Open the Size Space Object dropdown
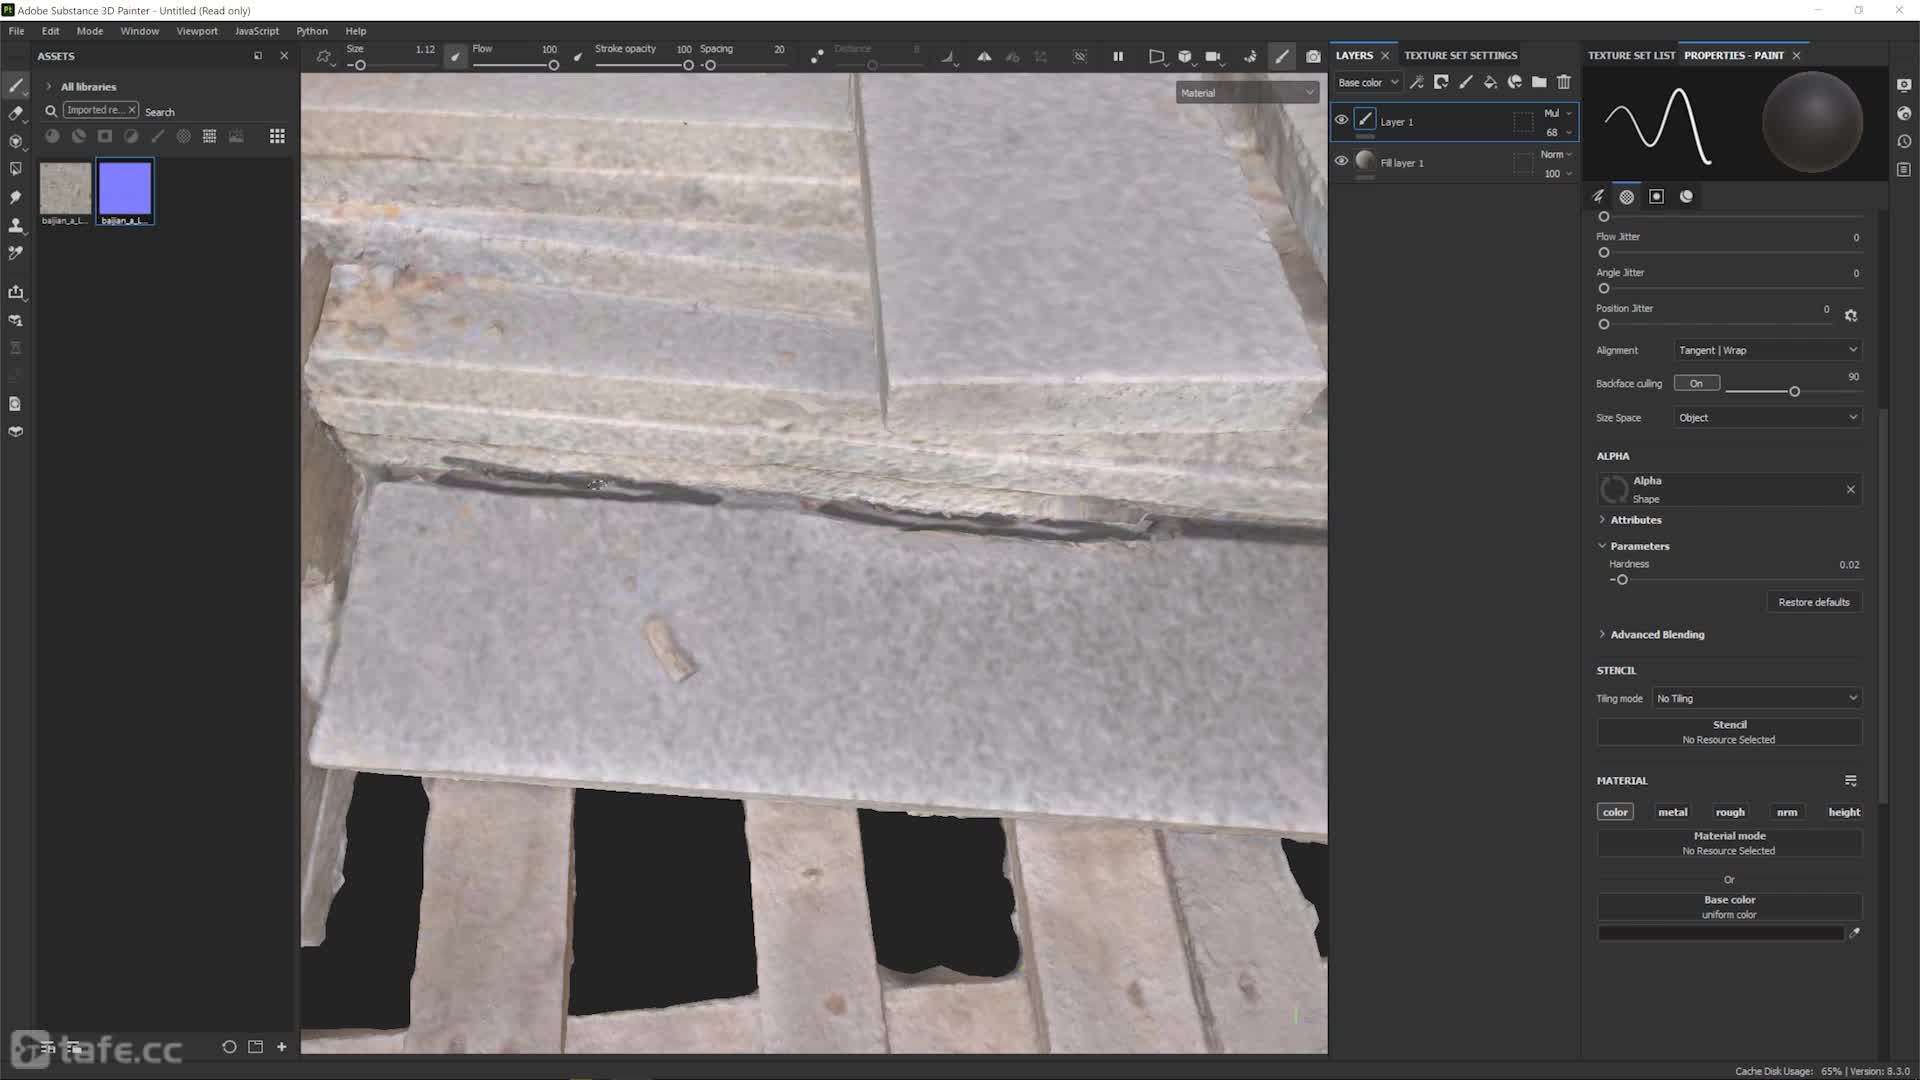 (x=1767, y=418)
